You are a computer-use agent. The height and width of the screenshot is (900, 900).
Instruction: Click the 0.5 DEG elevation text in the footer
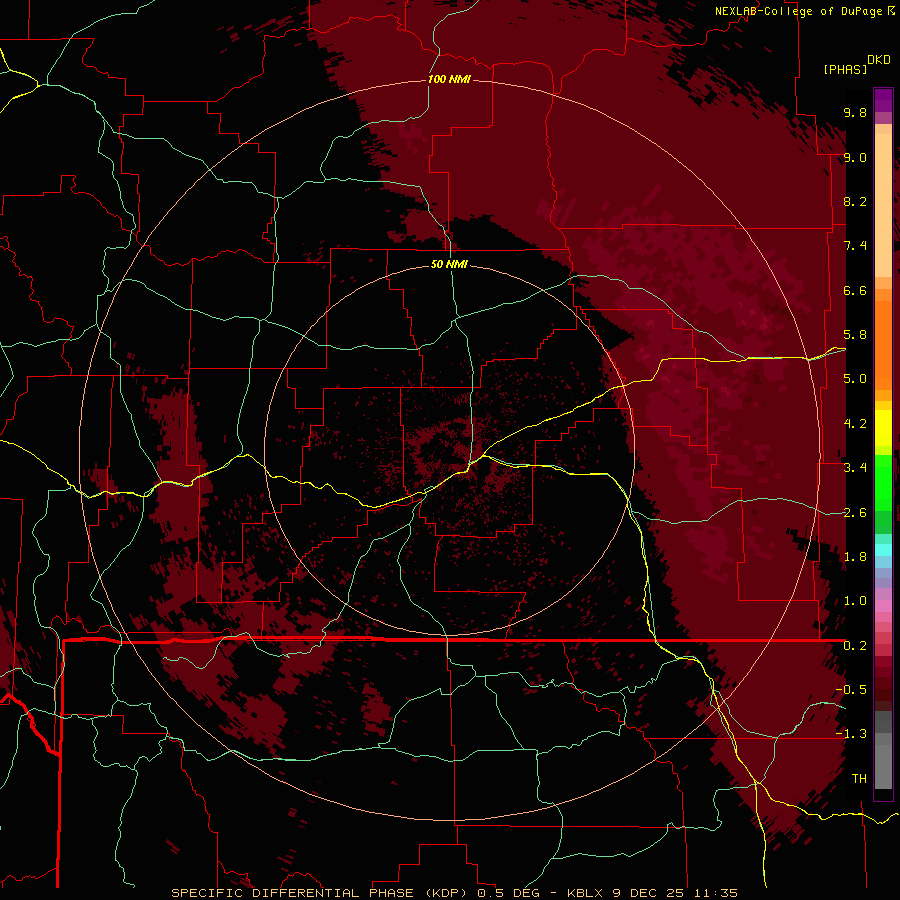click(x=508, y=893)
